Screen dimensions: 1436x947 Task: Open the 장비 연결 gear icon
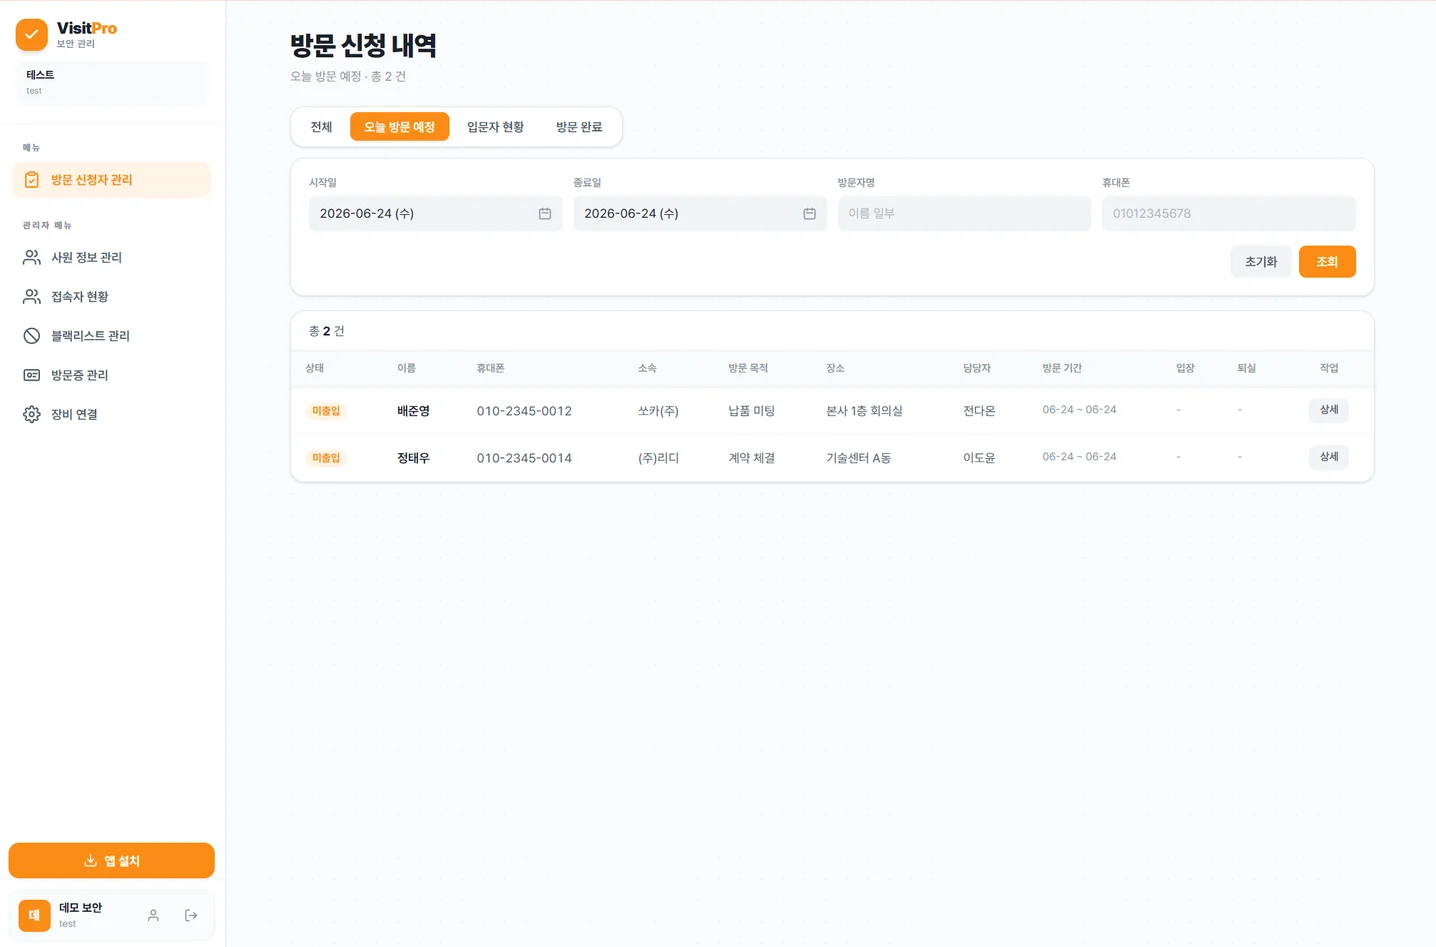pos(32,414)
